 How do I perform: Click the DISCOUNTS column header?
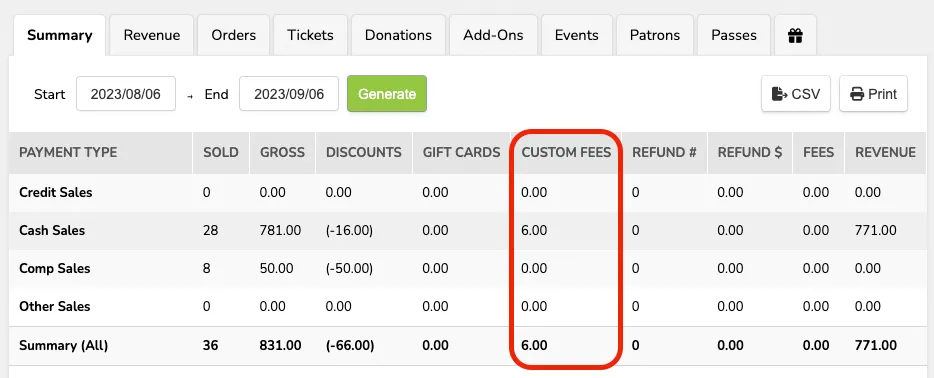pos(364,152)
